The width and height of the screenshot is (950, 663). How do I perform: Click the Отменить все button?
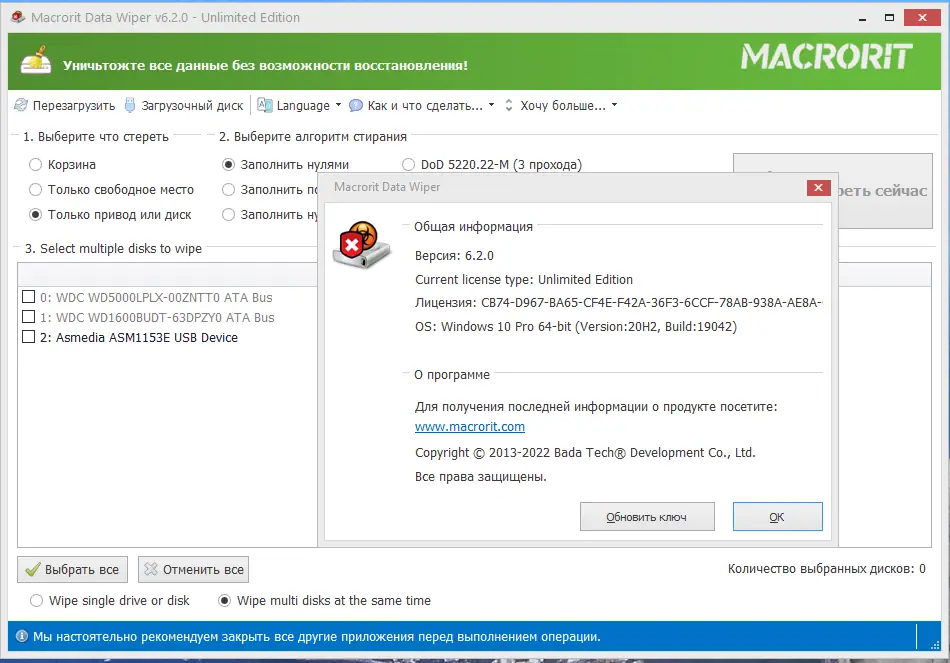point(193,570)
